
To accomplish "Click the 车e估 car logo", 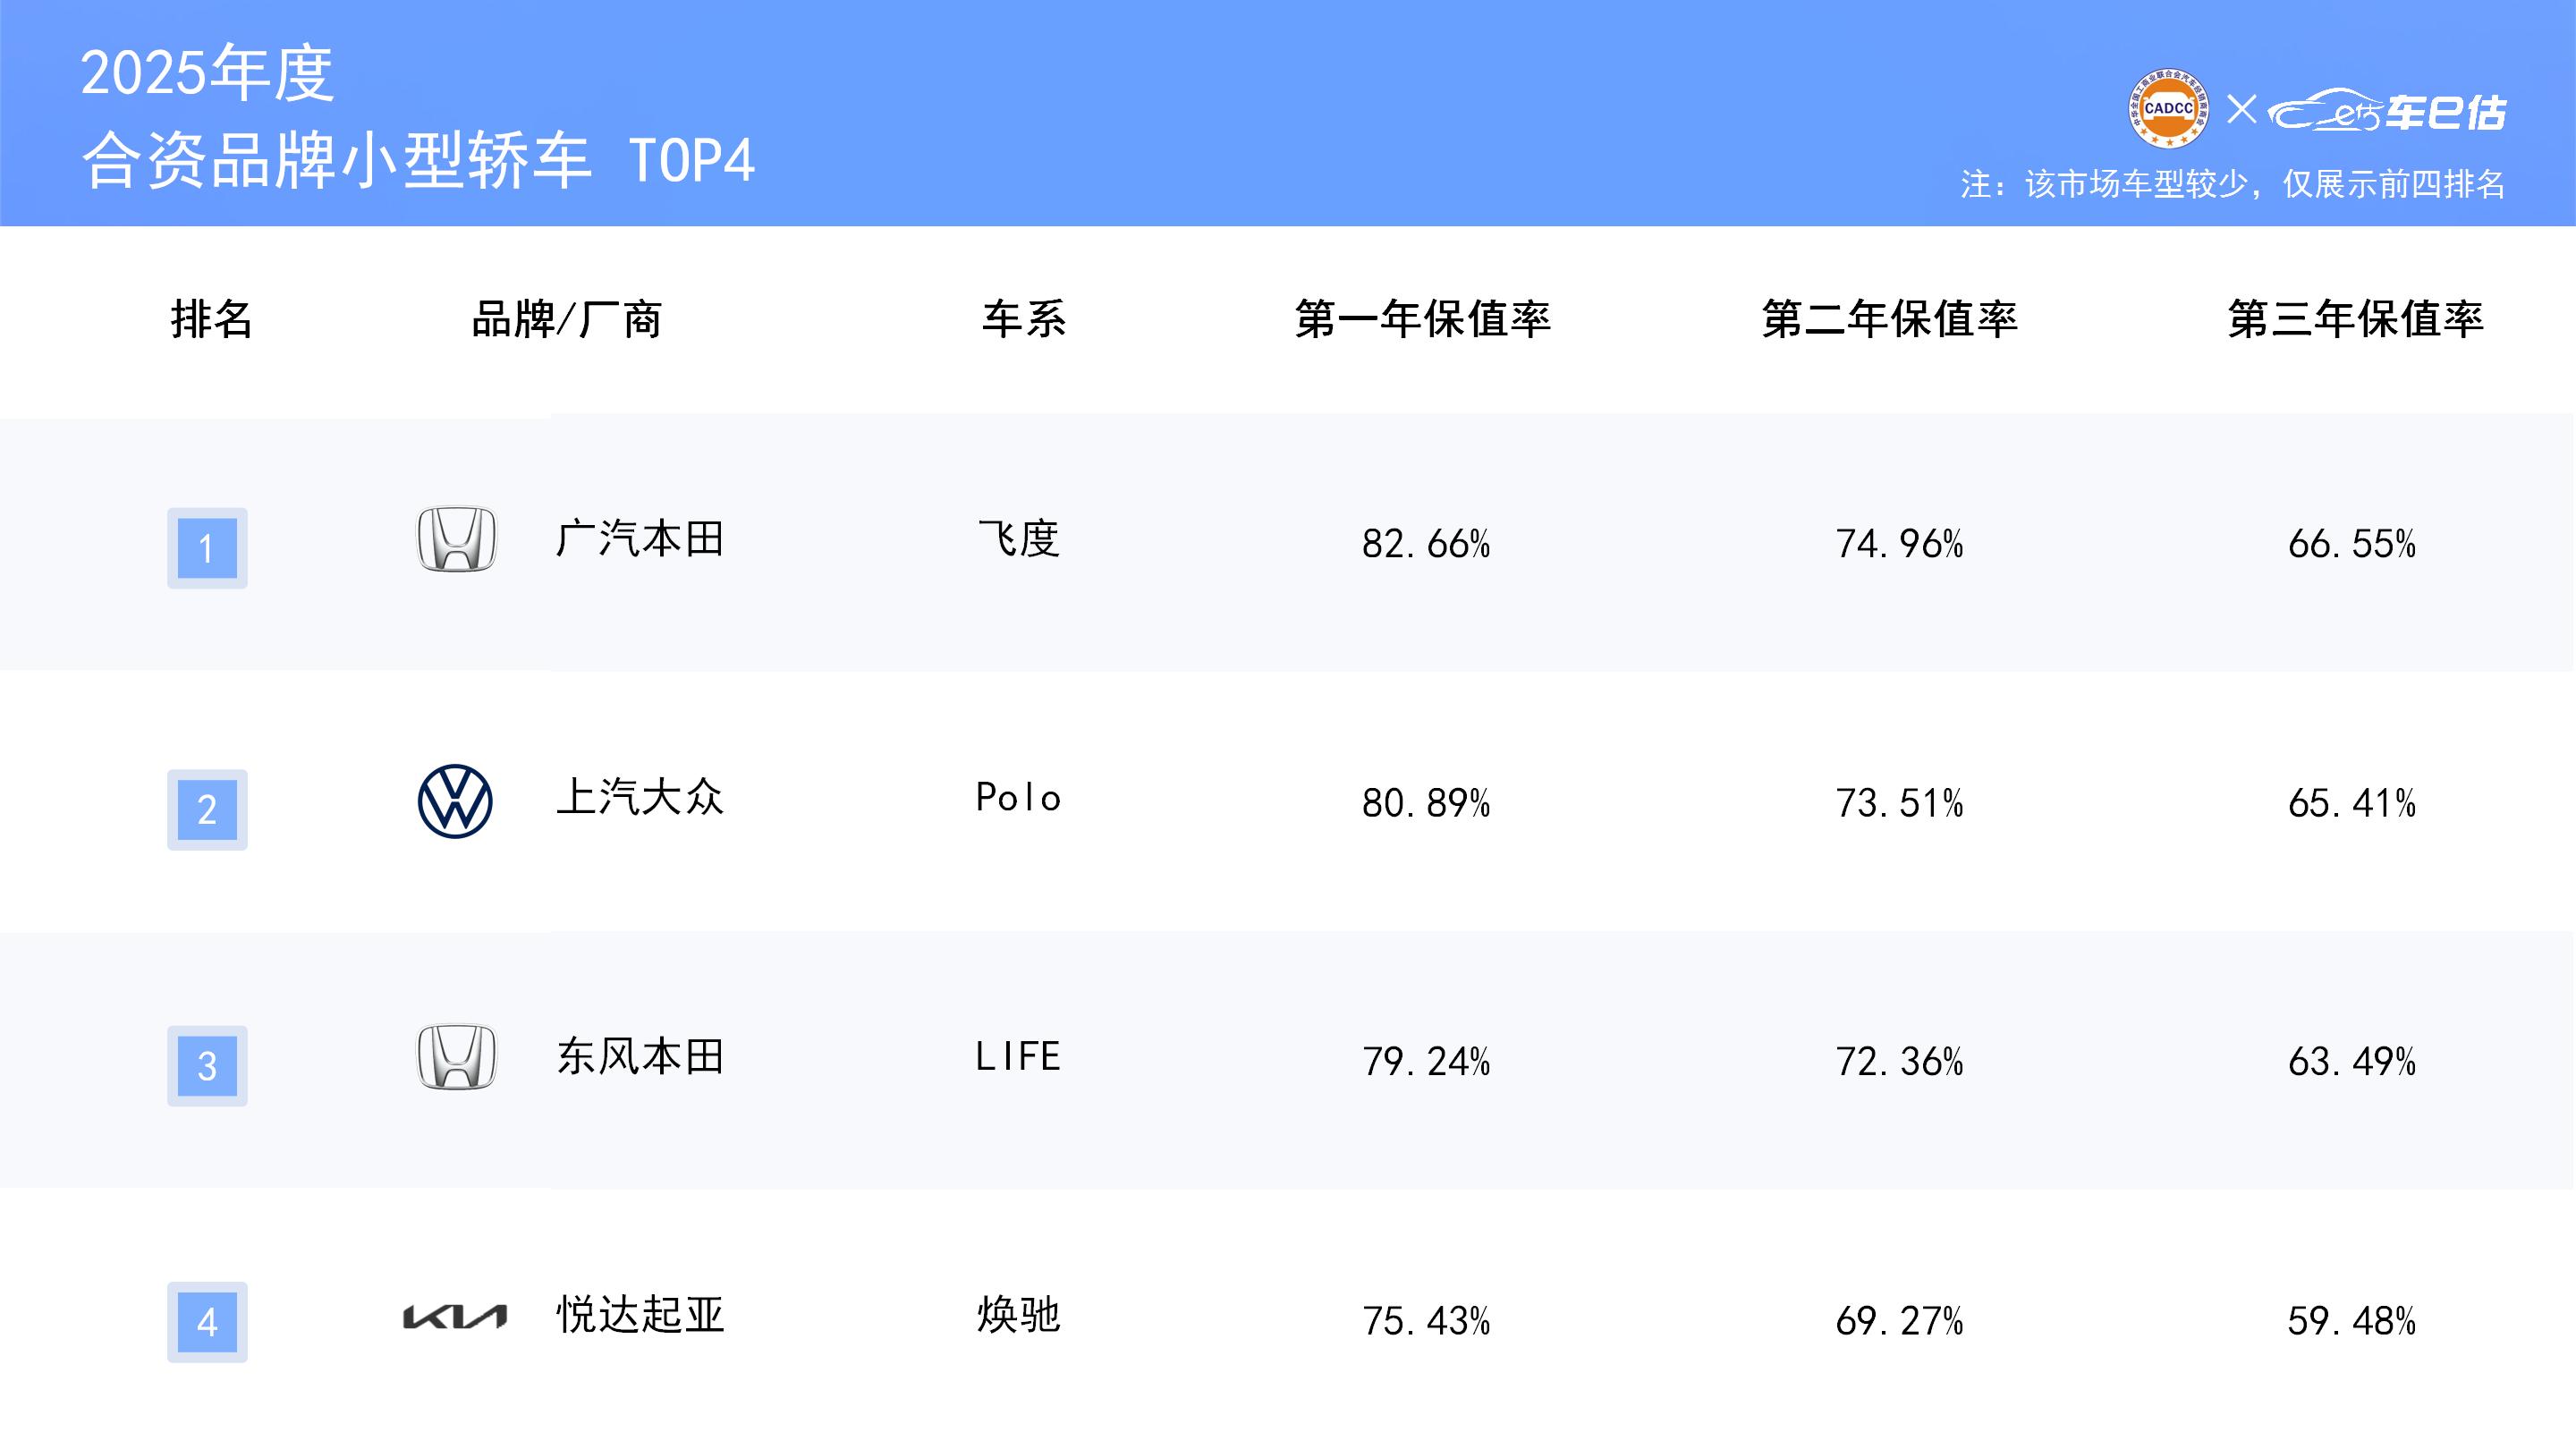I will click(x=2386, y=111).
